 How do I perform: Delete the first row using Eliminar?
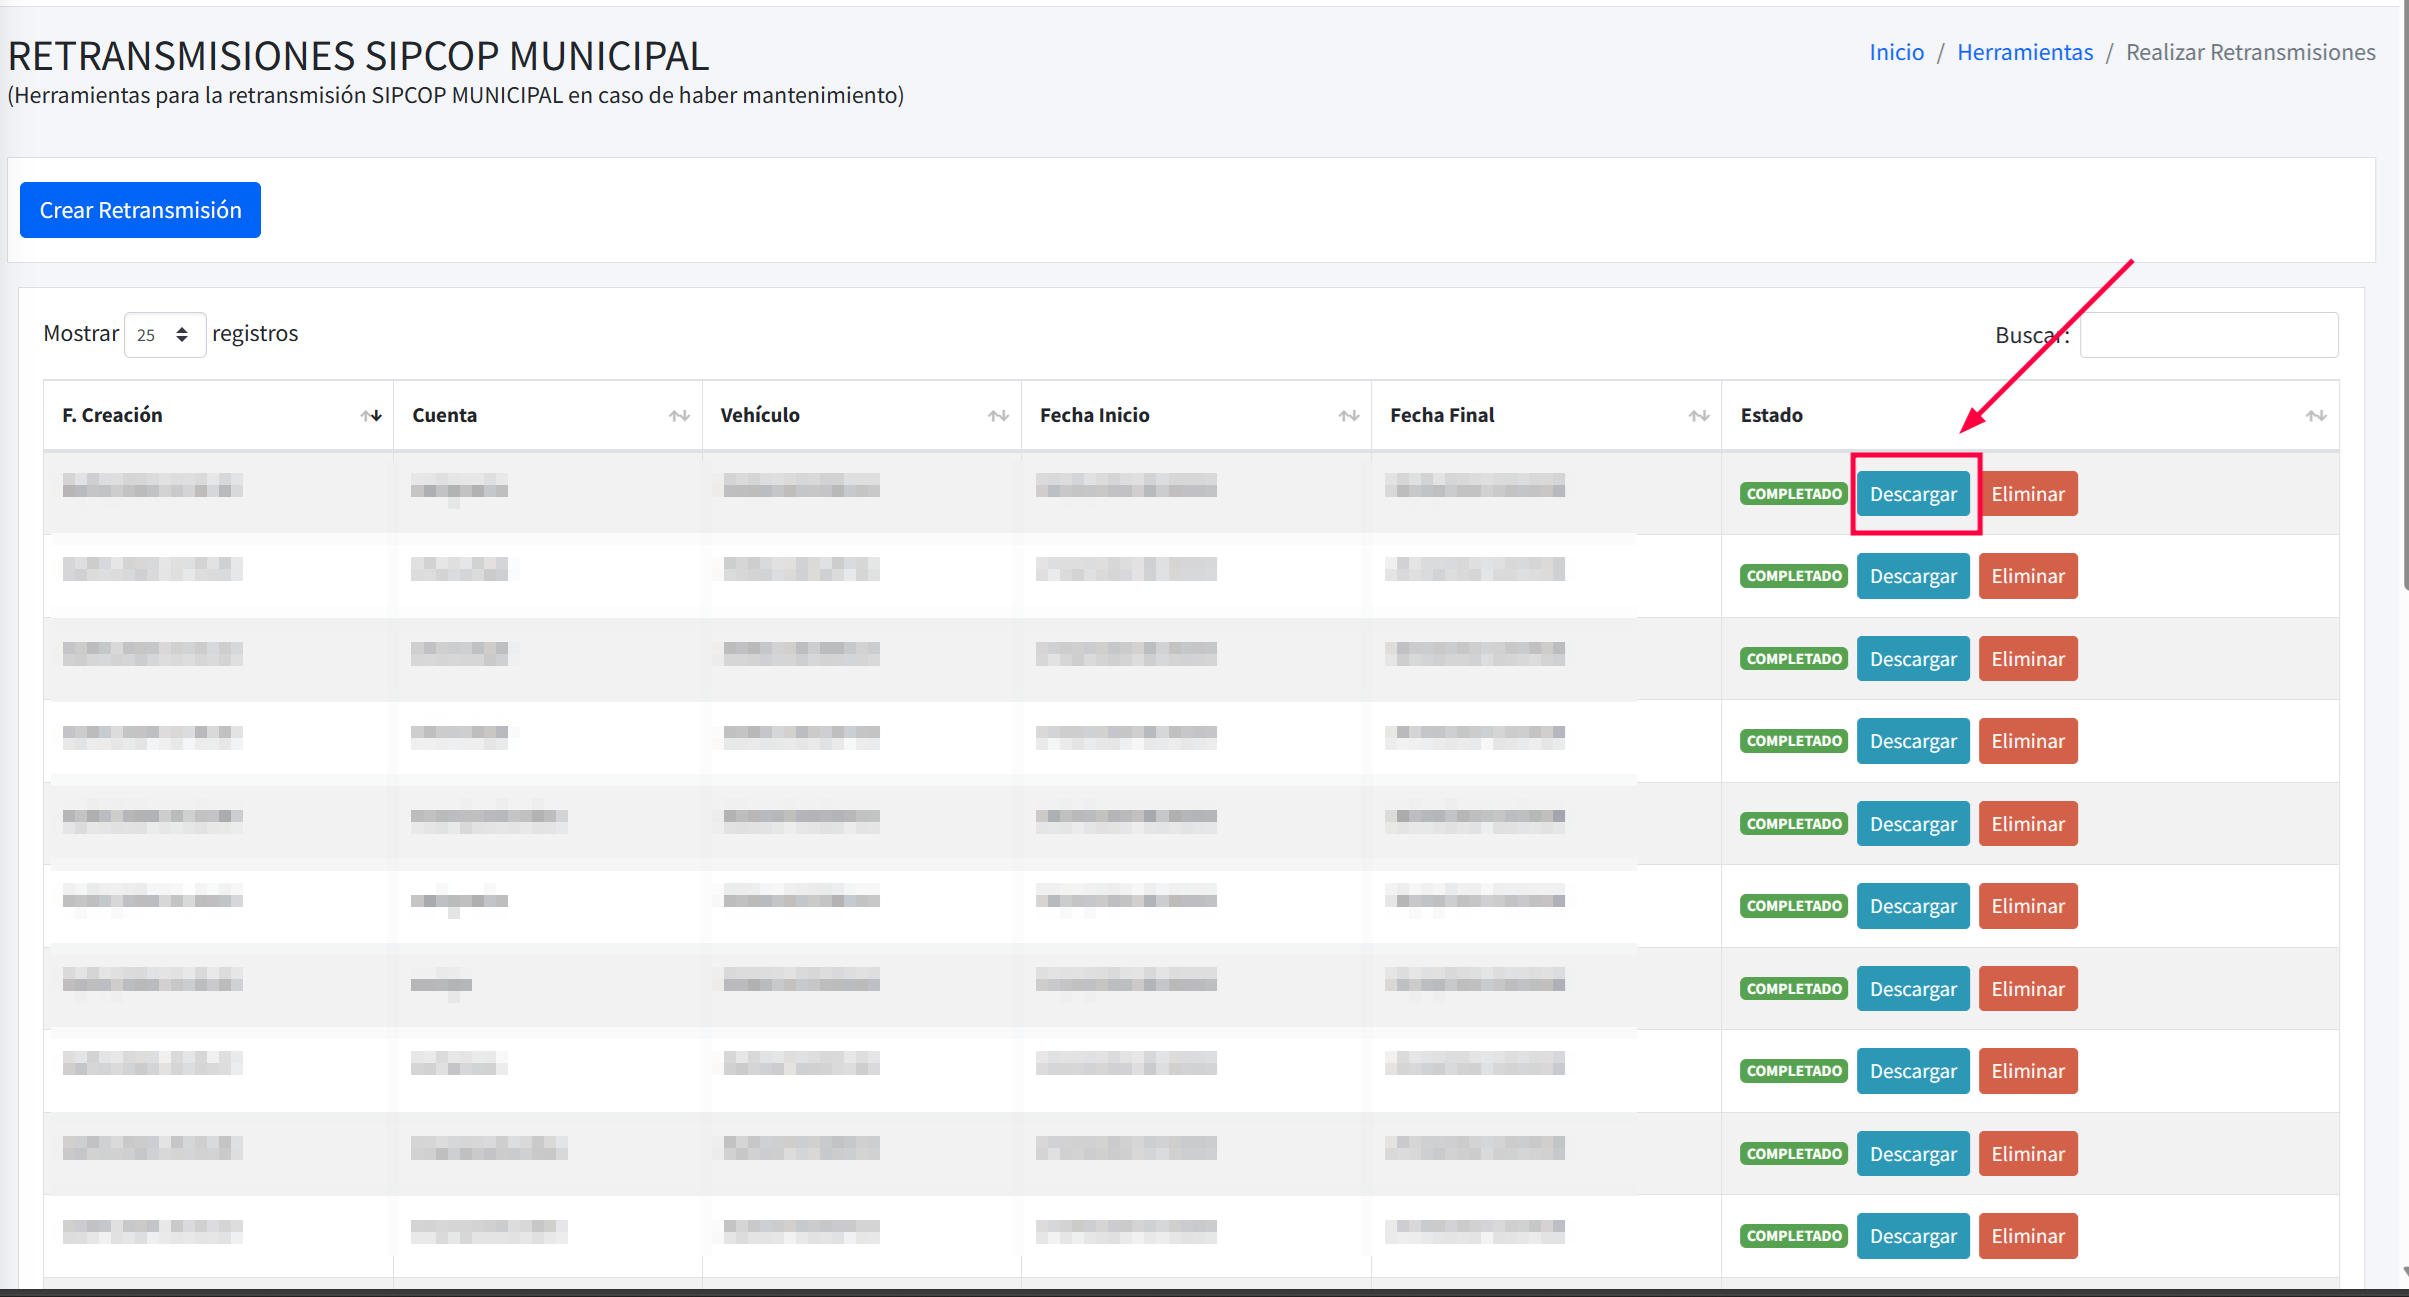pyautogui.click(x=2027, y=494)
